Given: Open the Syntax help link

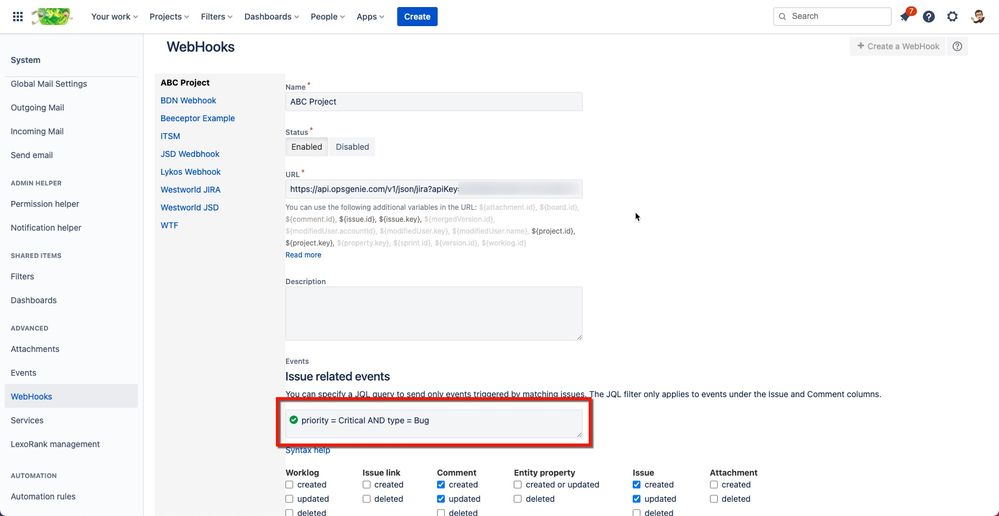Looking at the screenshot, I should 308,450.
